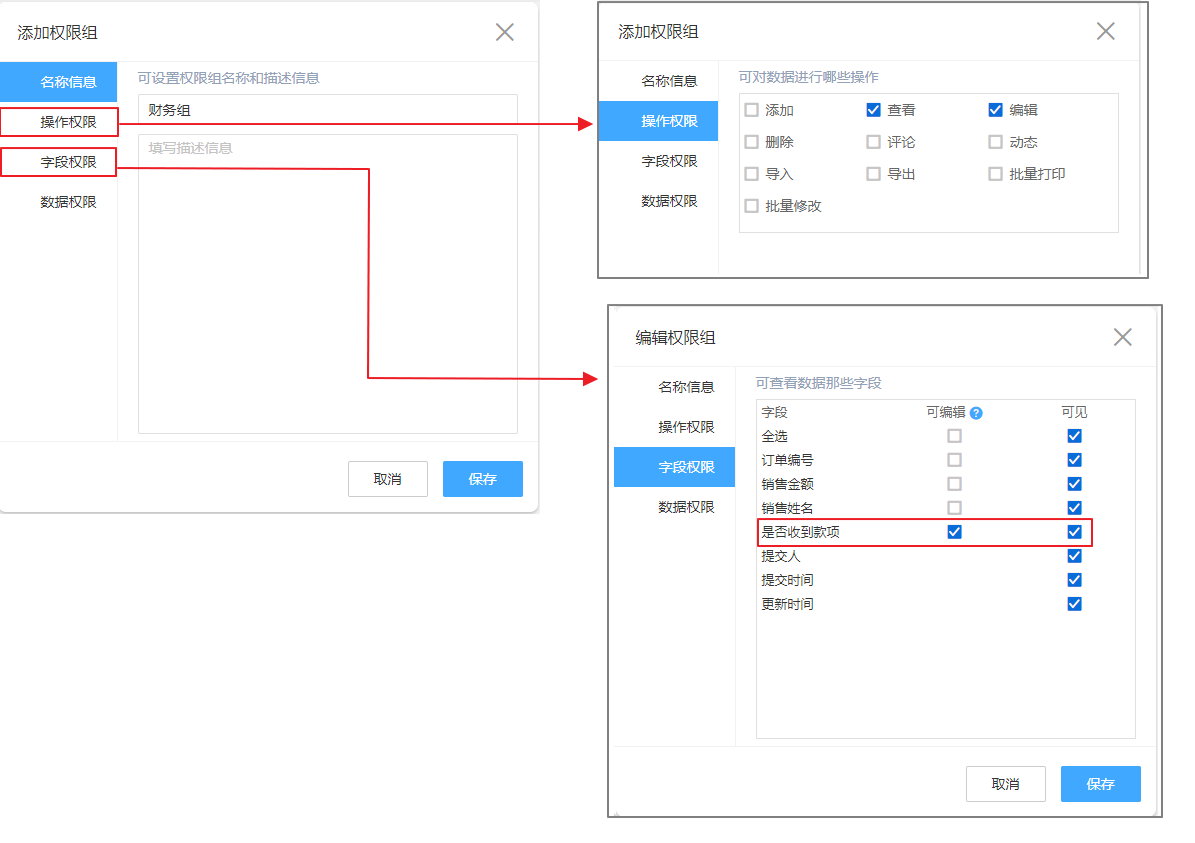The height and width of the screenshot is (843, 1195).
Task: Close the 编辑权限组 dialog
Action: click(1122, 337)
